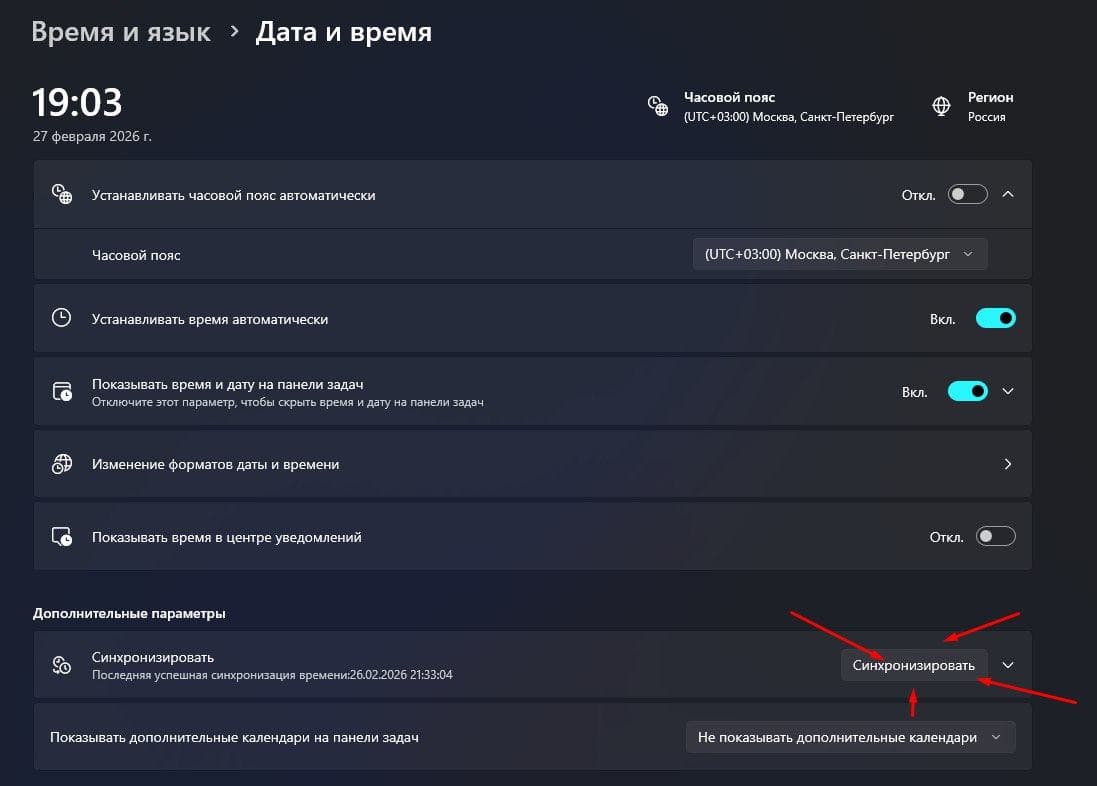The image size is (1097, 786).
Task: Click the Region globe icon
Action: (941, 106)
